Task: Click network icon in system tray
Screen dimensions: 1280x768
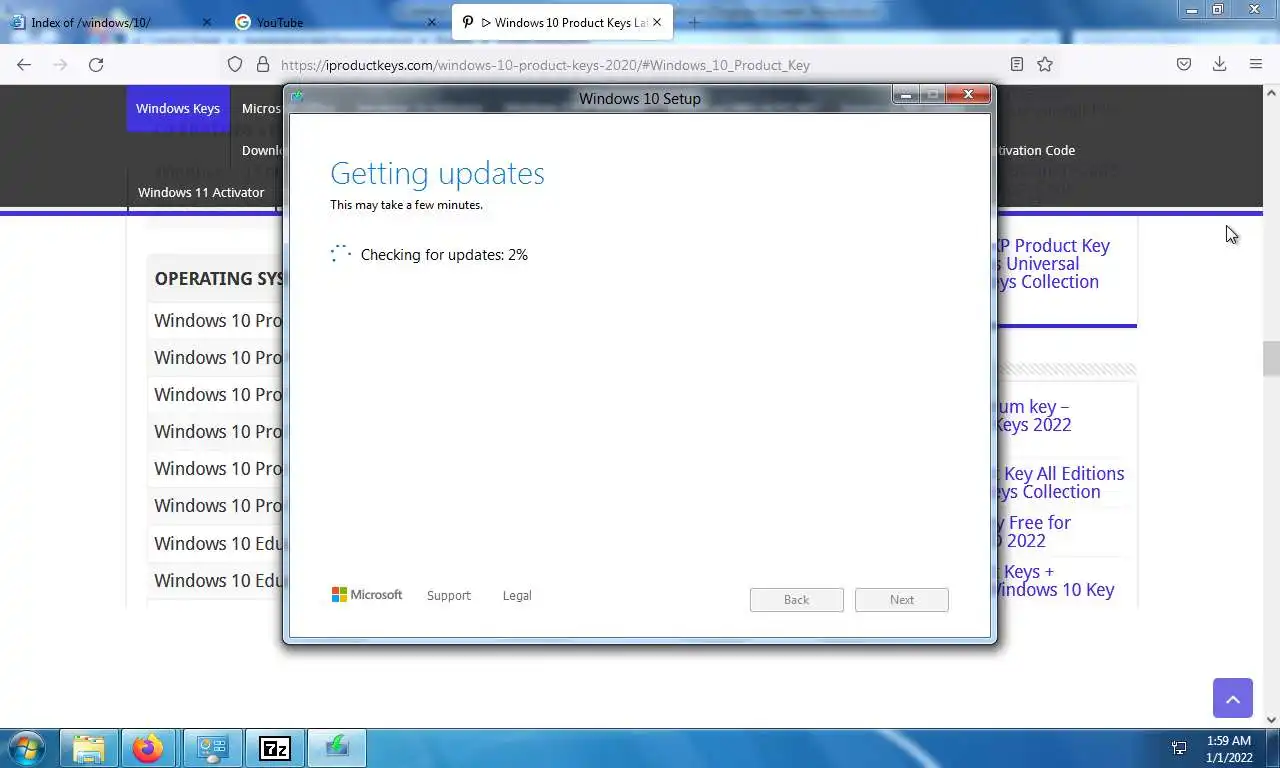Action: point(1179,748)
